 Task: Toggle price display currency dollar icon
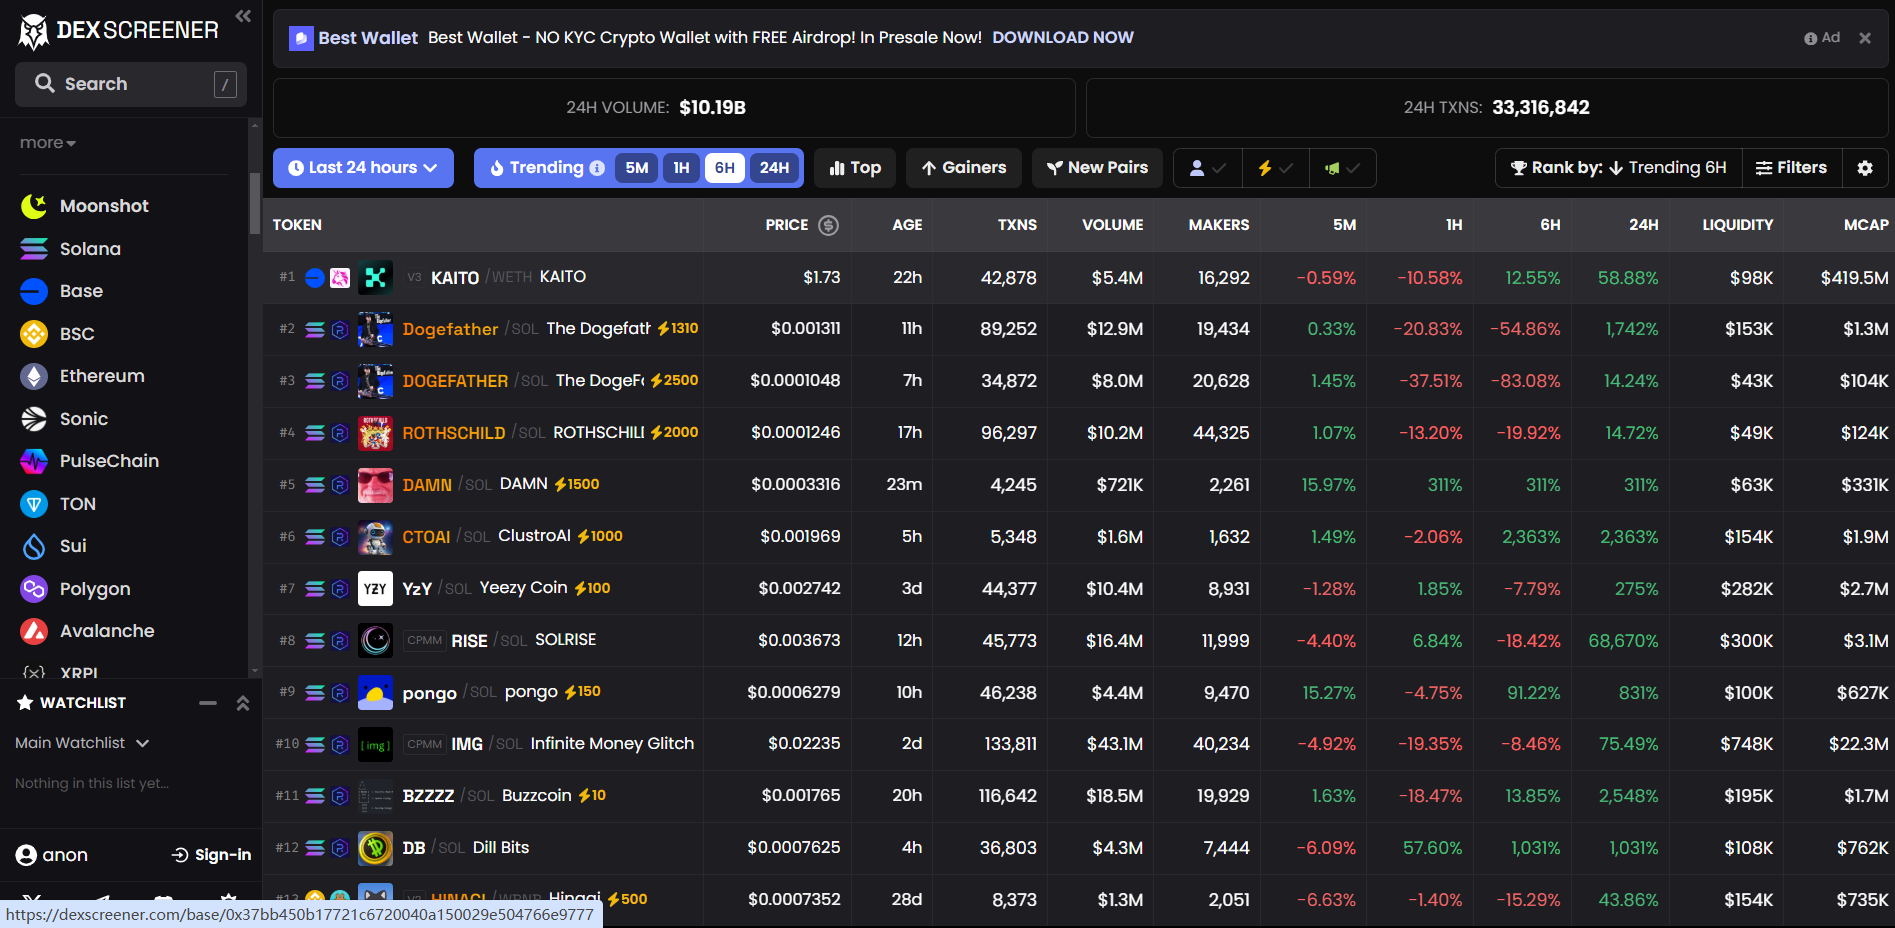tap(828, 225)
